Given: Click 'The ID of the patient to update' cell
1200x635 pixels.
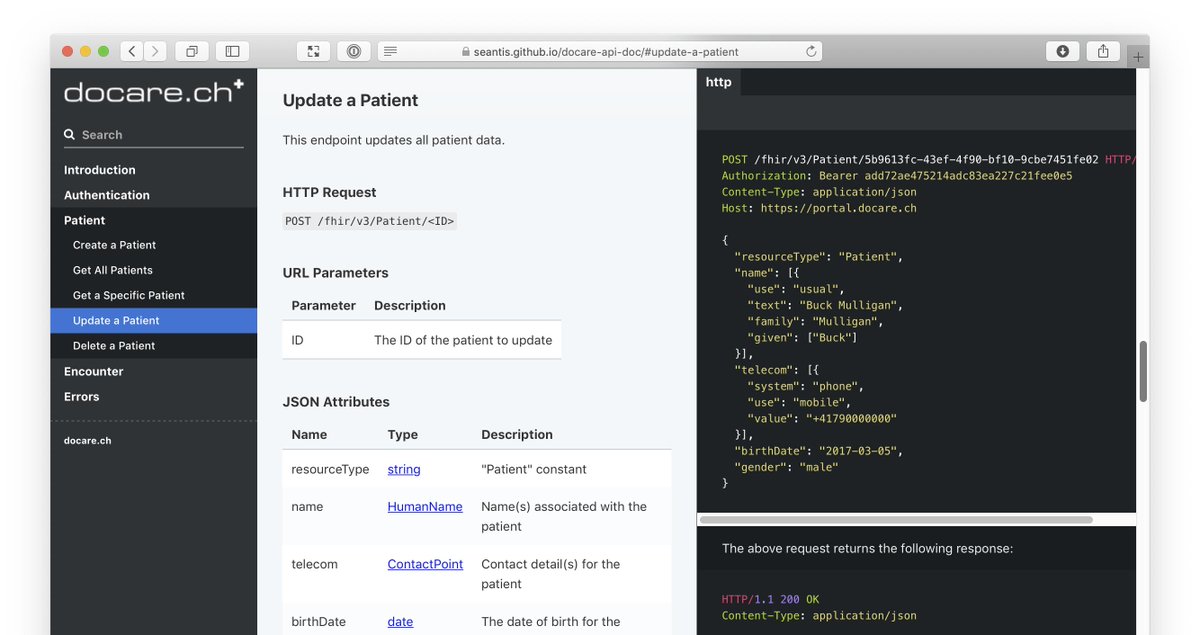Looking at the screenshot, I should pos(463,340).
